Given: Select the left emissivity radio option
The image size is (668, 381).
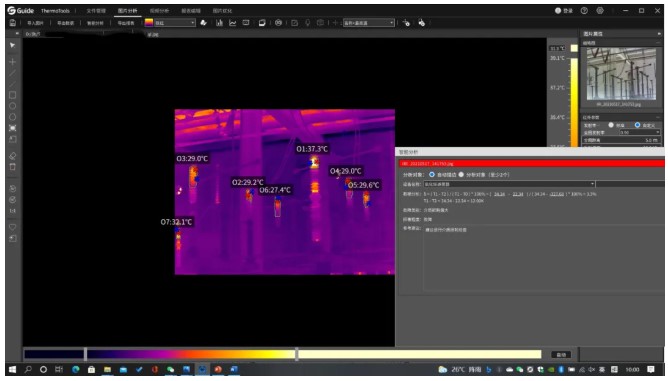Looking at the screenshot, I should pyautogui.click(x=611, y=125).
